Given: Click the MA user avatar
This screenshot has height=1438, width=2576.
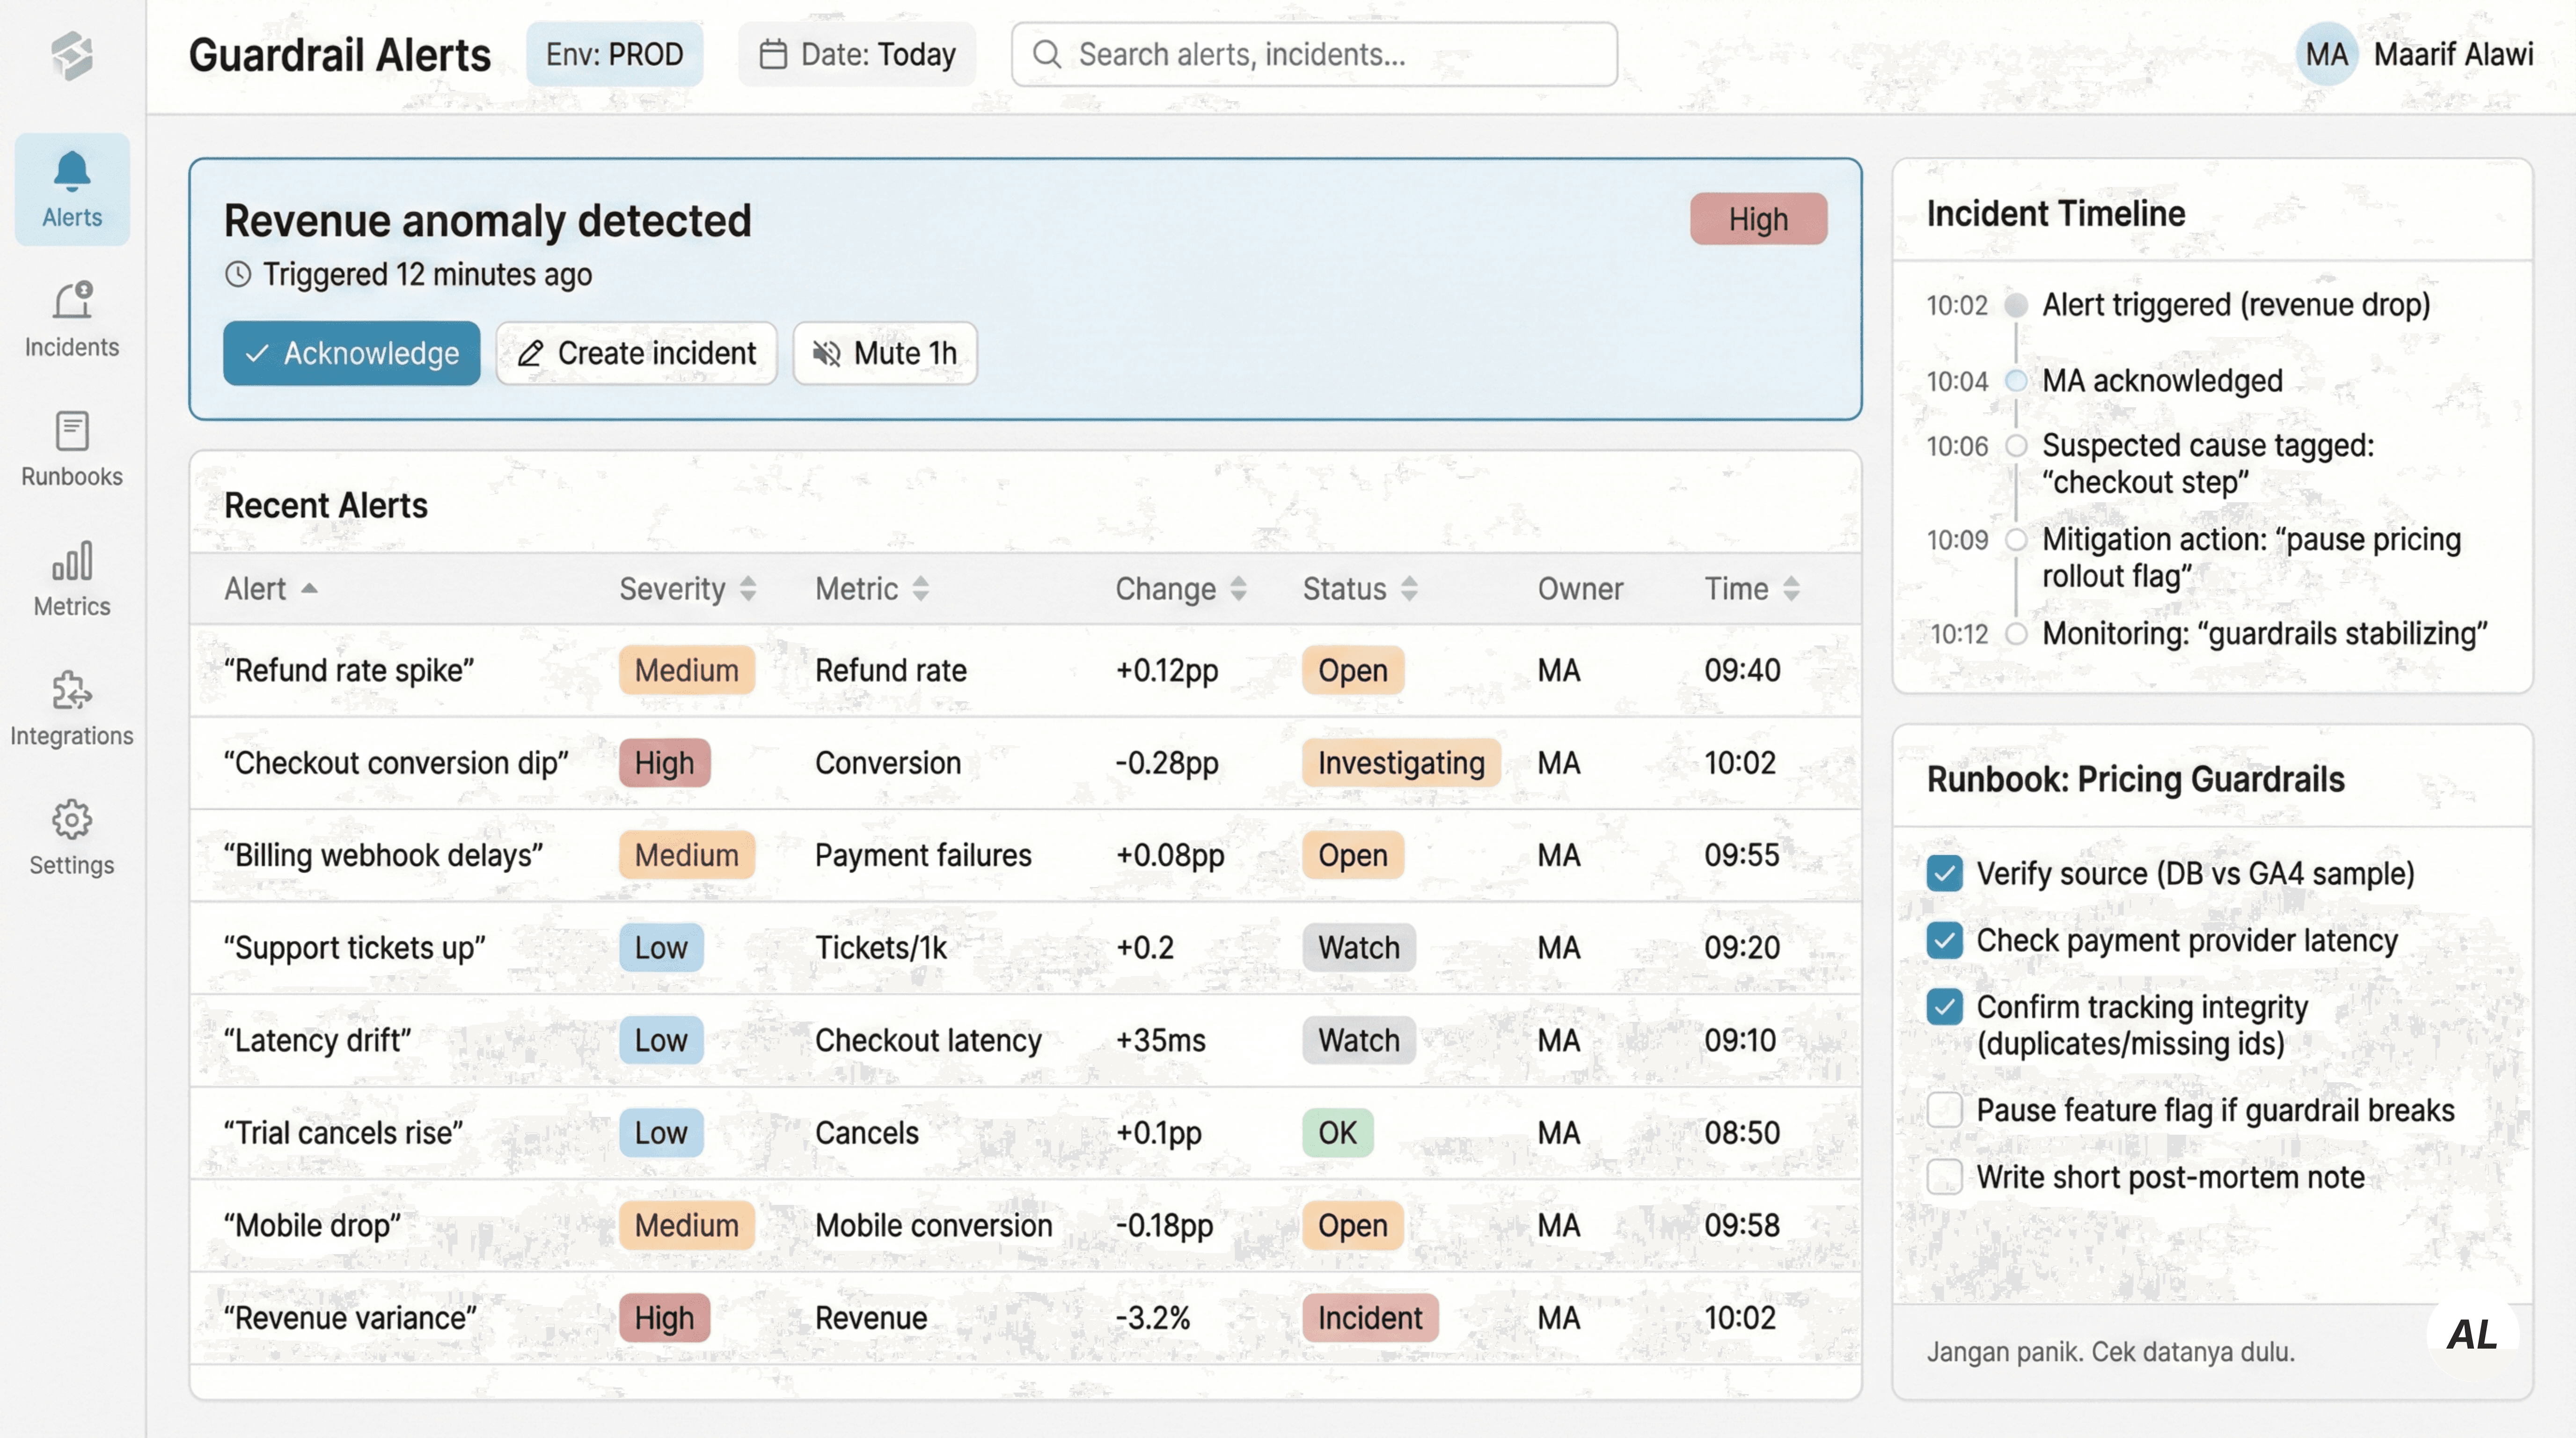Looking at the screenshot, I should coord(2326,55).
